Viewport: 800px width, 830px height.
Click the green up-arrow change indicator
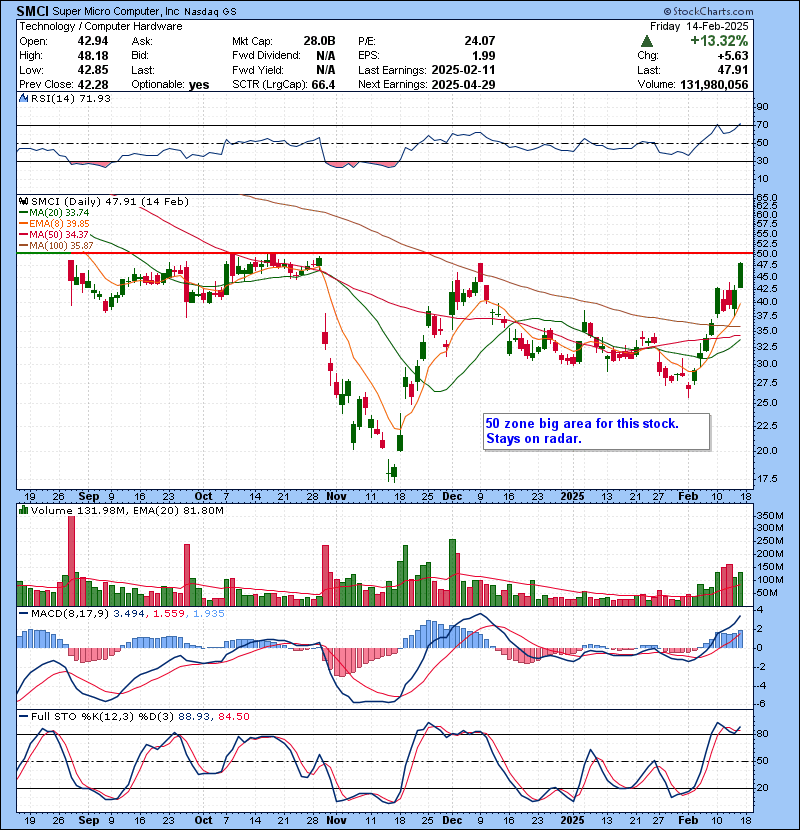tap(646, 41)
